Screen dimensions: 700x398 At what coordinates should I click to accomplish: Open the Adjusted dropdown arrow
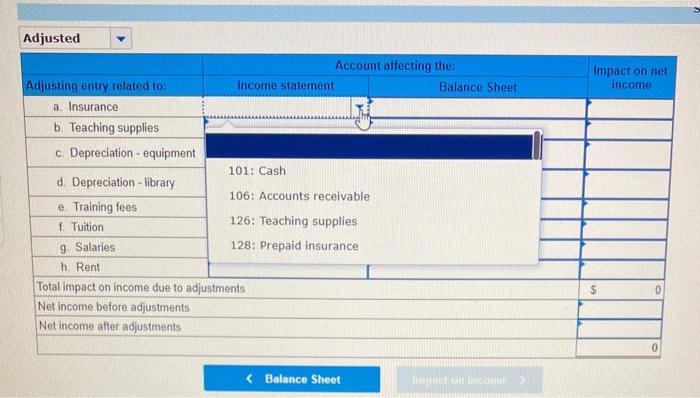121,38
